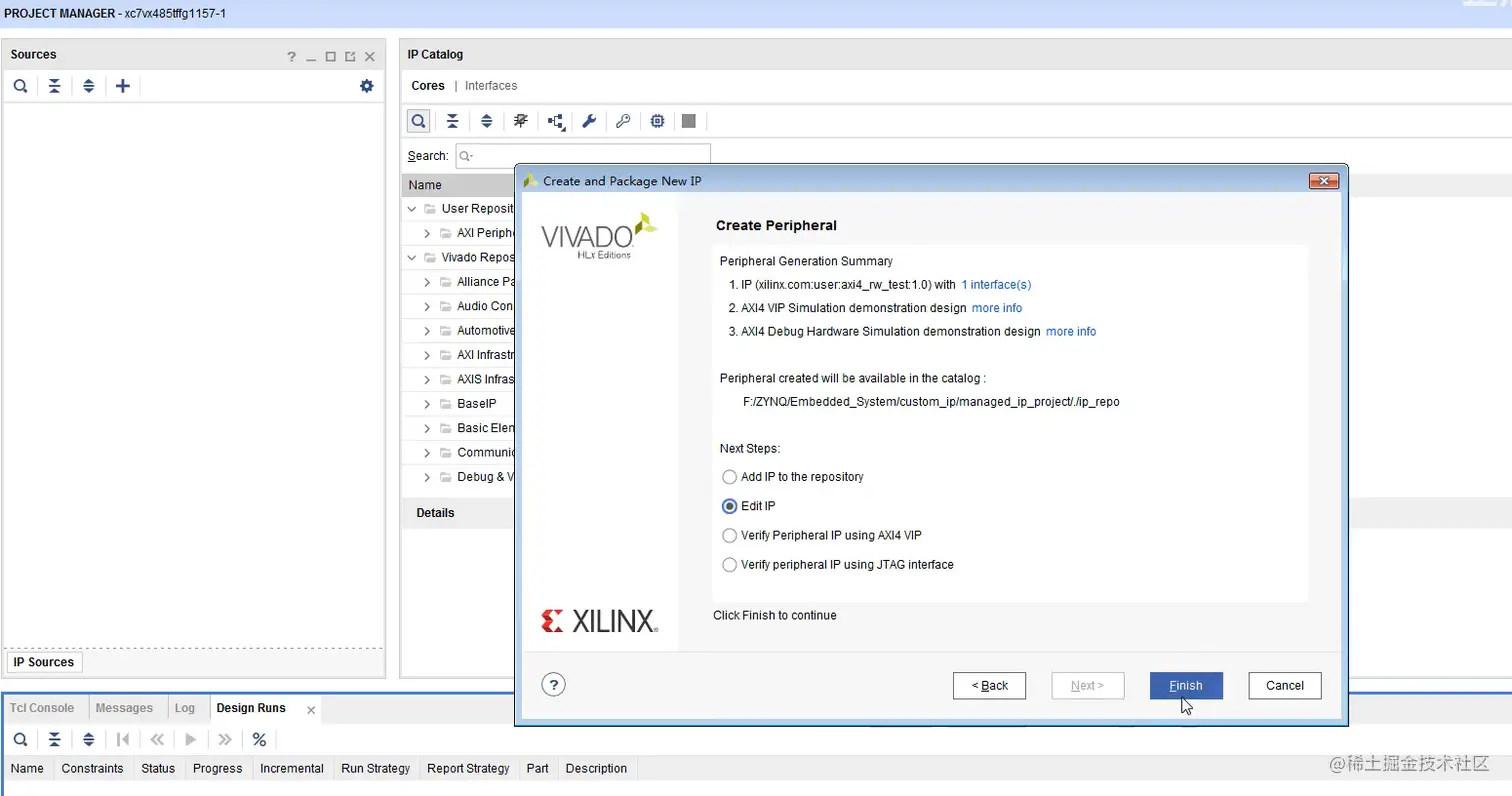Click the Back button

(x=989, y=685)
